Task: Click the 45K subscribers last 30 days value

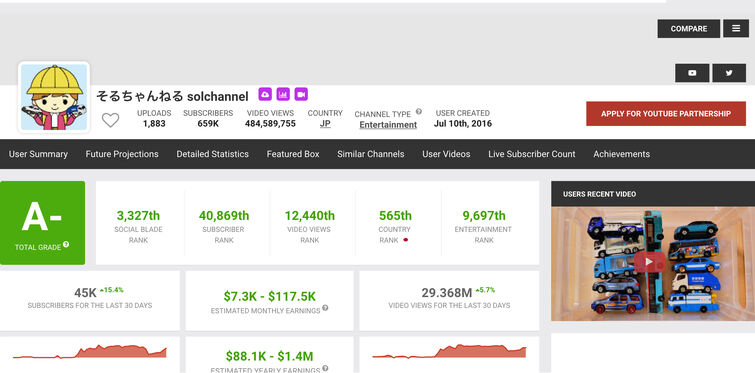Action: 85,293
